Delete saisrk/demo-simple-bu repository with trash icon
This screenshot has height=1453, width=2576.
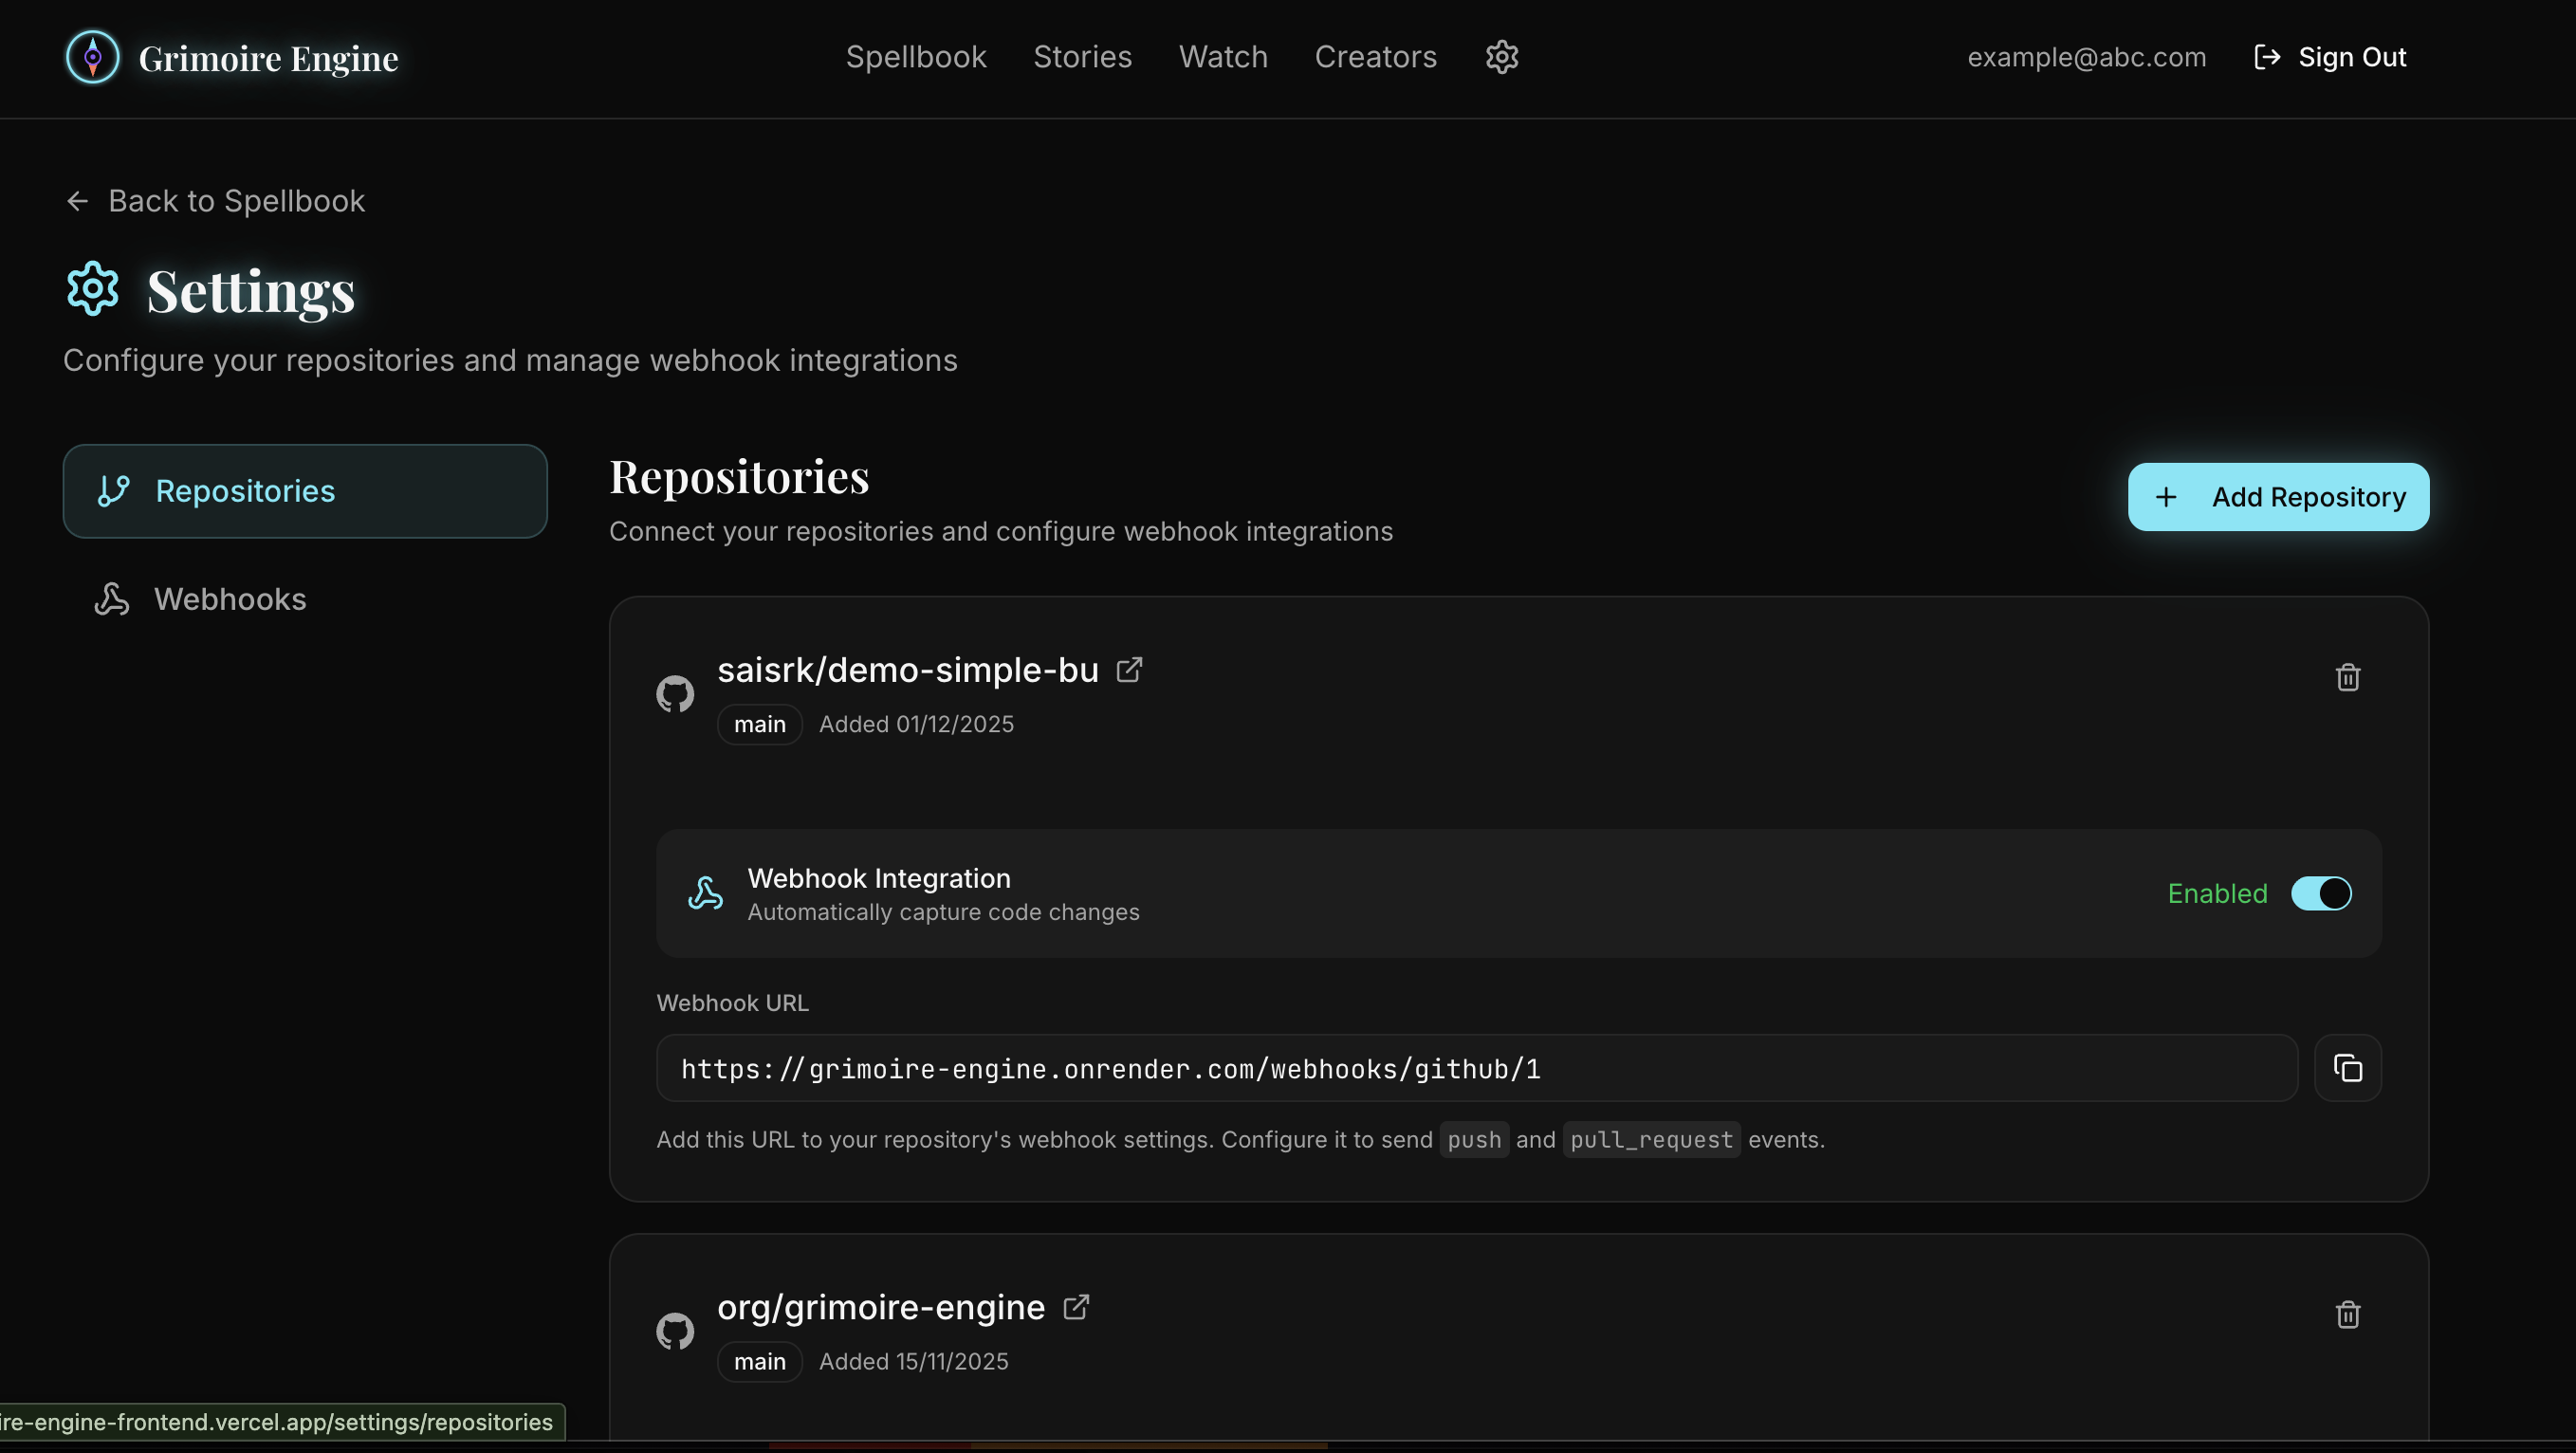[x=2347, y=677]
